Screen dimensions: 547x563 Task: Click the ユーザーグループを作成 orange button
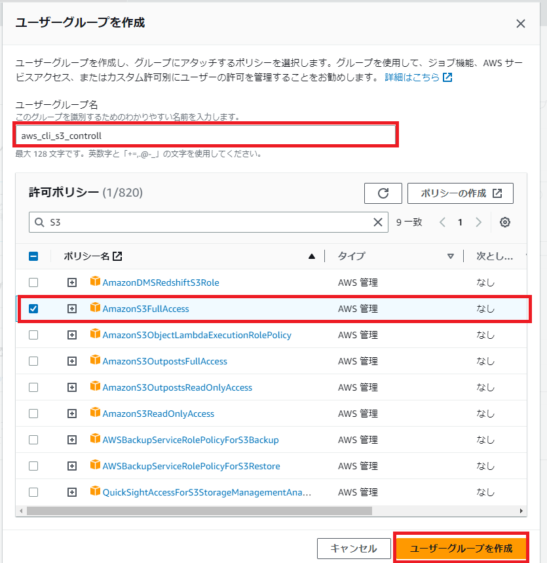tap(461, 548)
